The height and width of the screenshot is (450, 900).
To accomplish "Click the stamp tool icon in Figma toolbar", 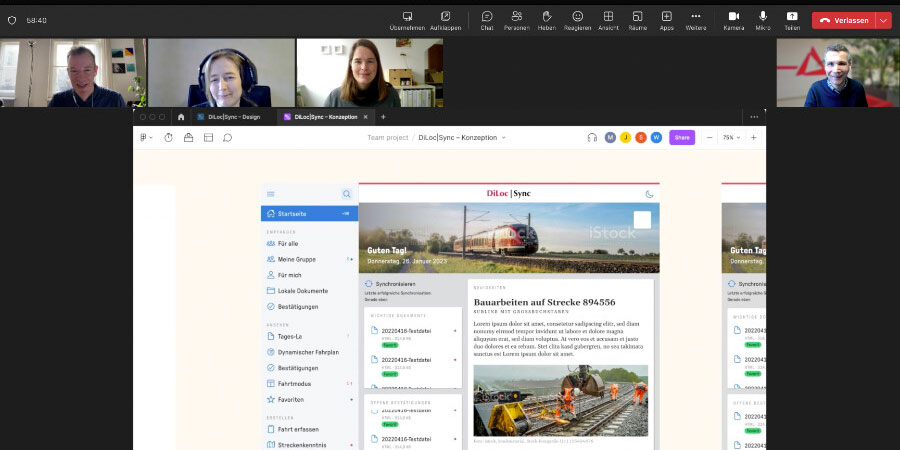I will point(188,138).
